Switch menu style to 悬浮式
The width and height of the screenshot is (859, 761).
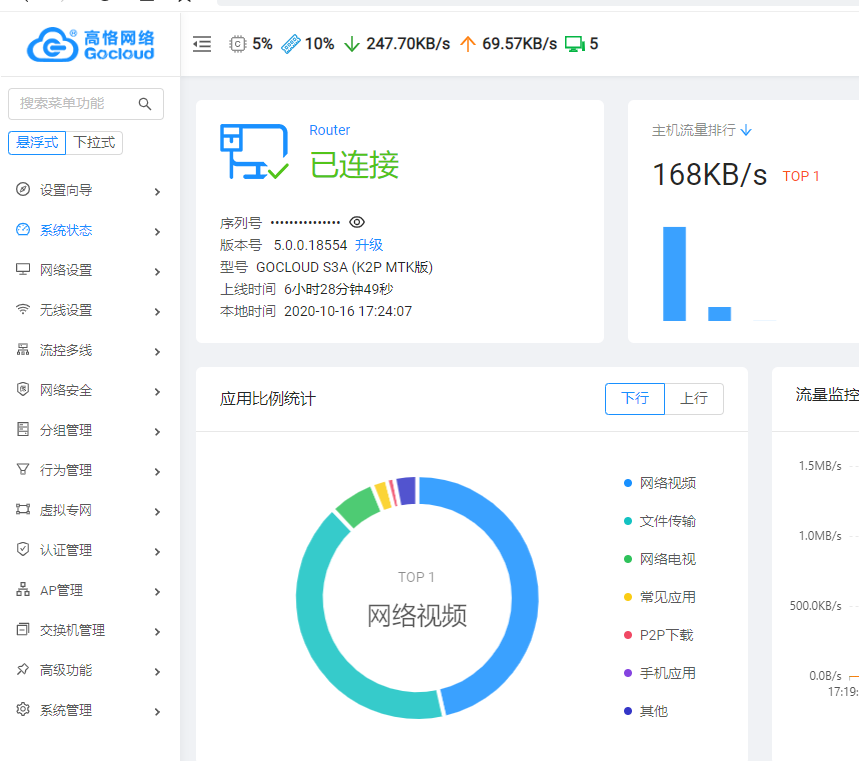[37, 143]
